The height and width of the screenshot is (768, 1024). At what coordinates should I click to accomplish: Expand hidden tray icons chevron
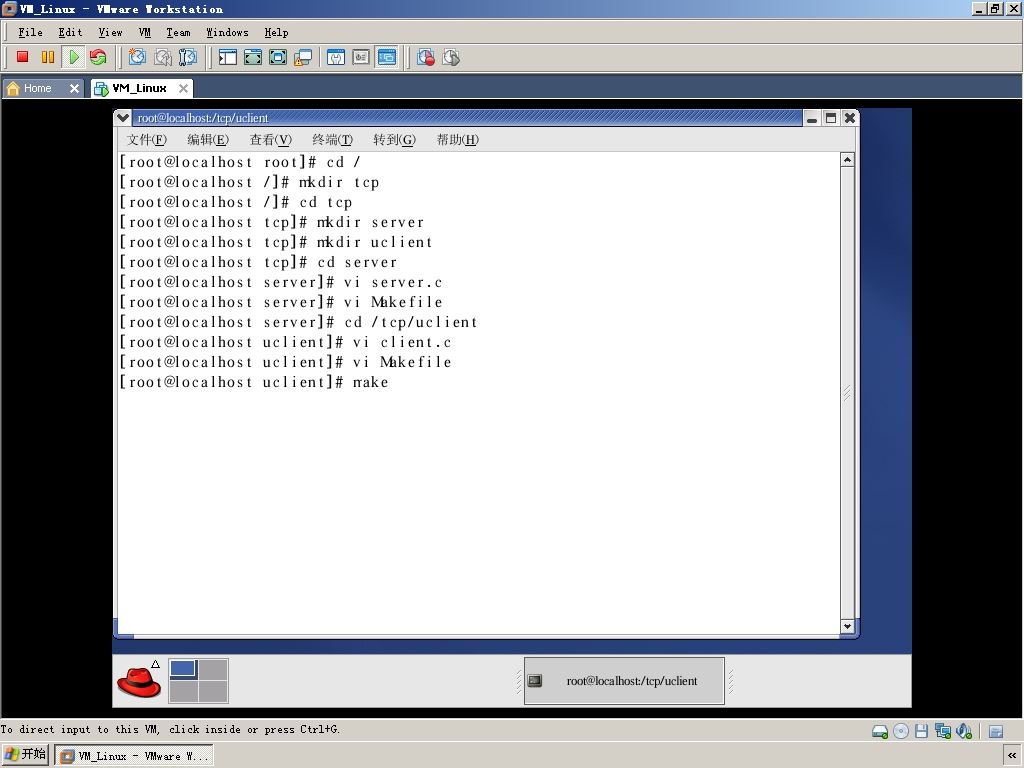click(x=1012, y=756)
